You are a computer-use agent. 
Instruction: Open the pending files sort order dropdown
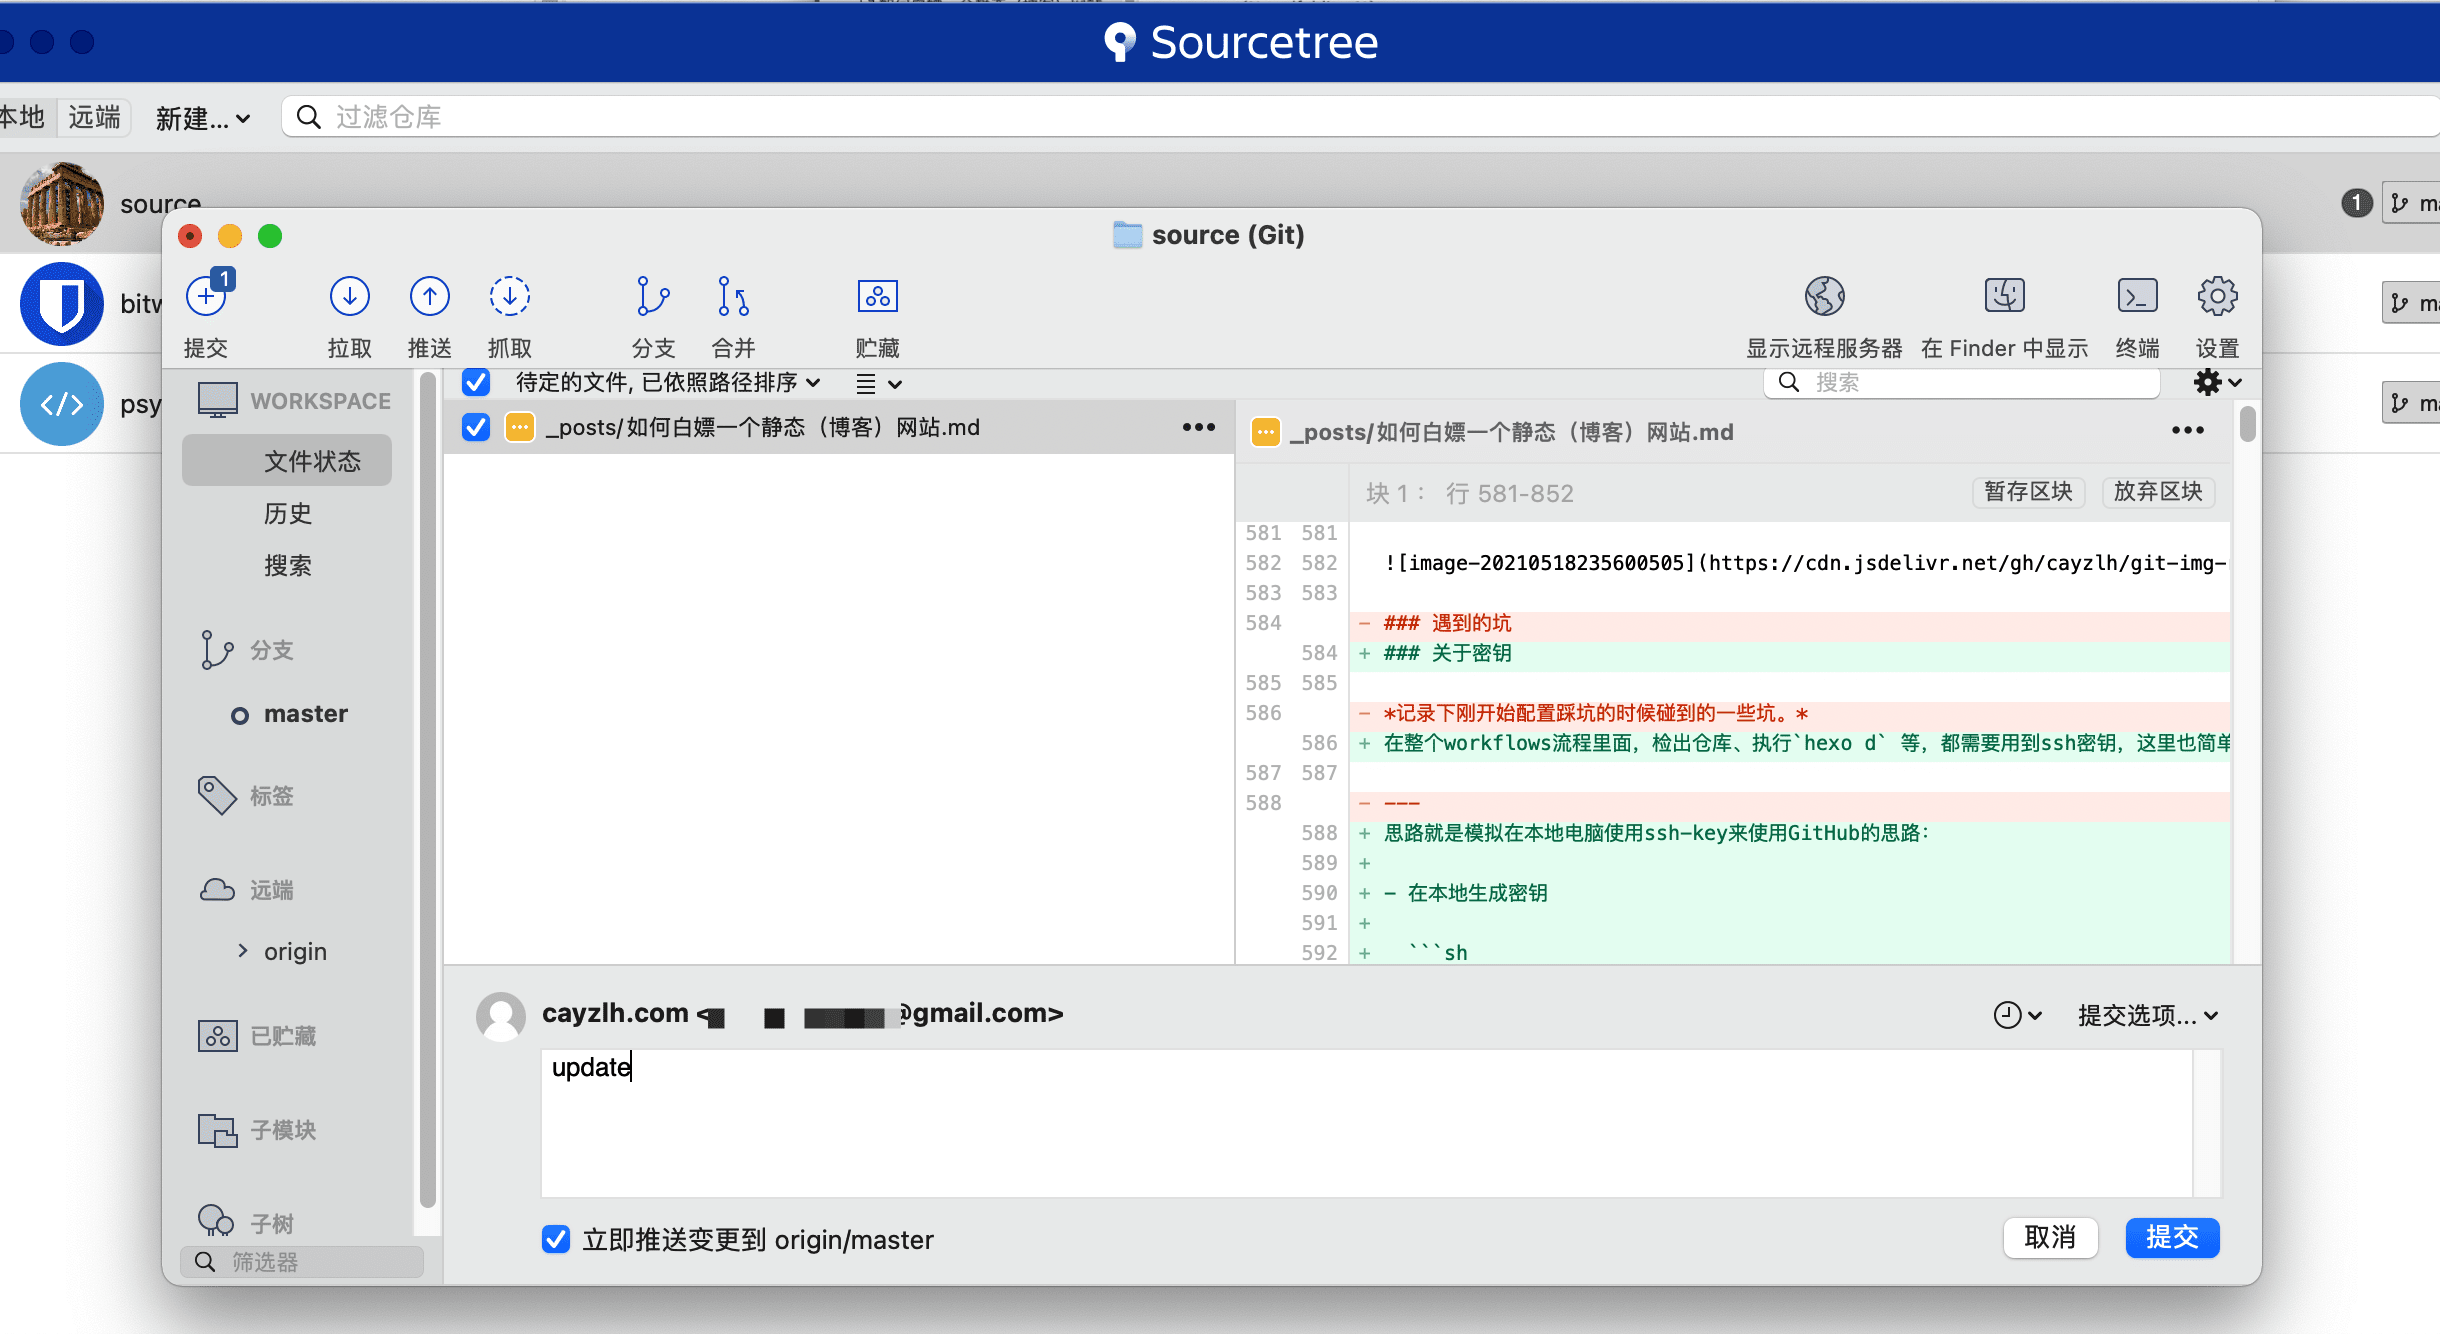(667, 383)
